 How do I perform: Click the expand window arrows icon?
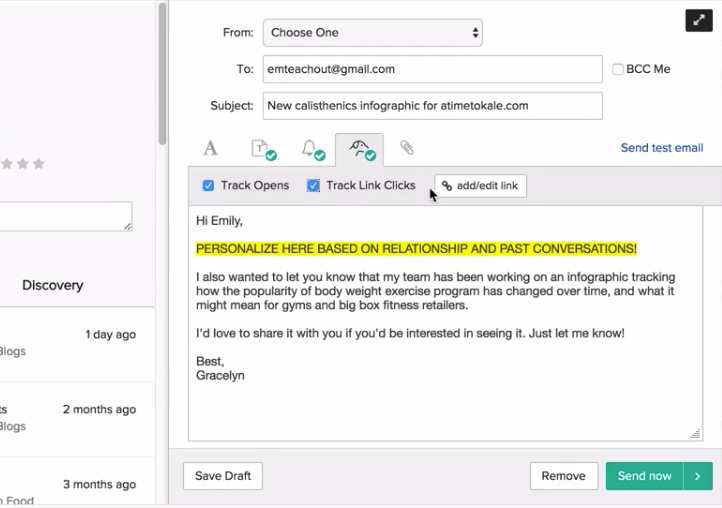698,20
